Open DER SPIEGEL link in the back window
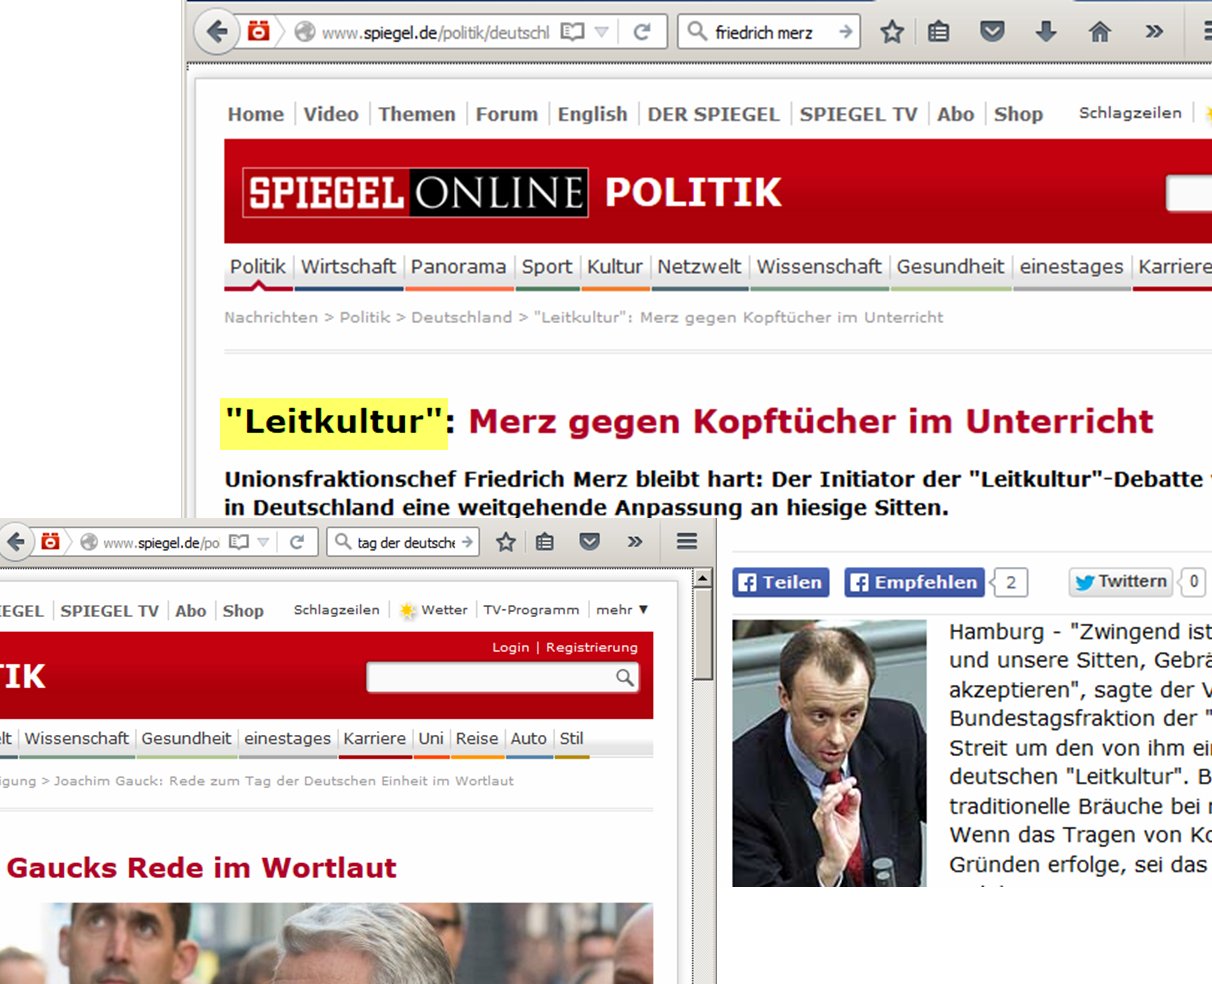This screenshot has width=1212, height=984. click(713, 114)
